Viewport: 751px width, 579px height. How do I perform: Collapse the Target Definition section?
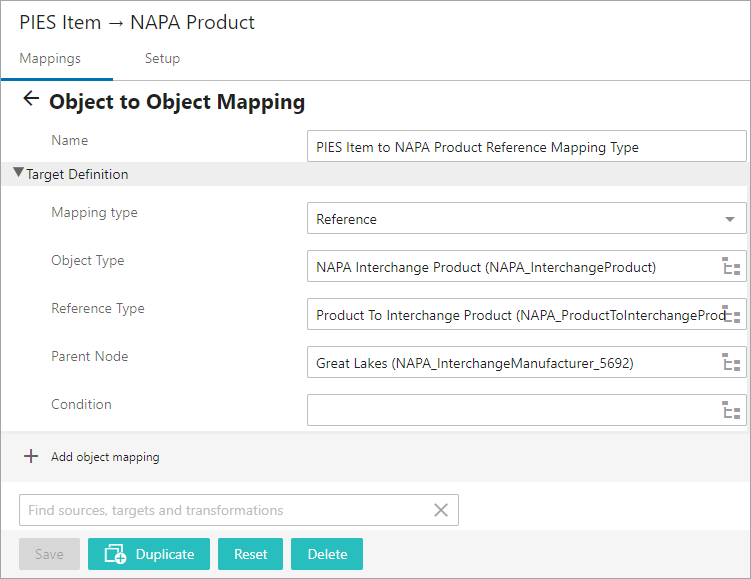coord(18,172)
